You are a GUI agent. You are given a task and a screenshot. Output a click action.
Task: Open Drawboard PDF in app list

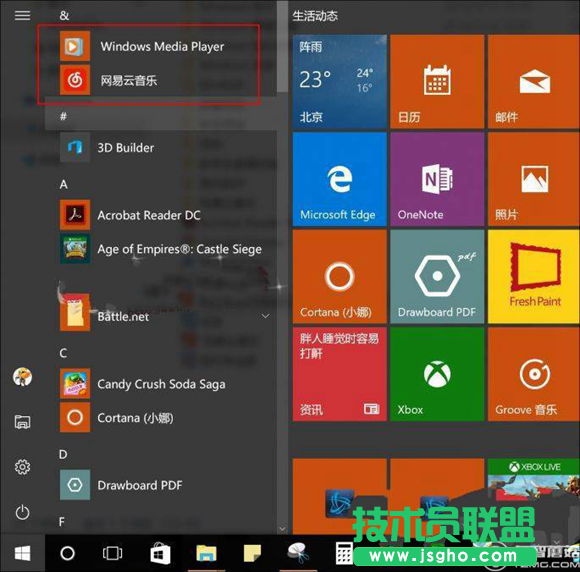click(x=161, y=485)
